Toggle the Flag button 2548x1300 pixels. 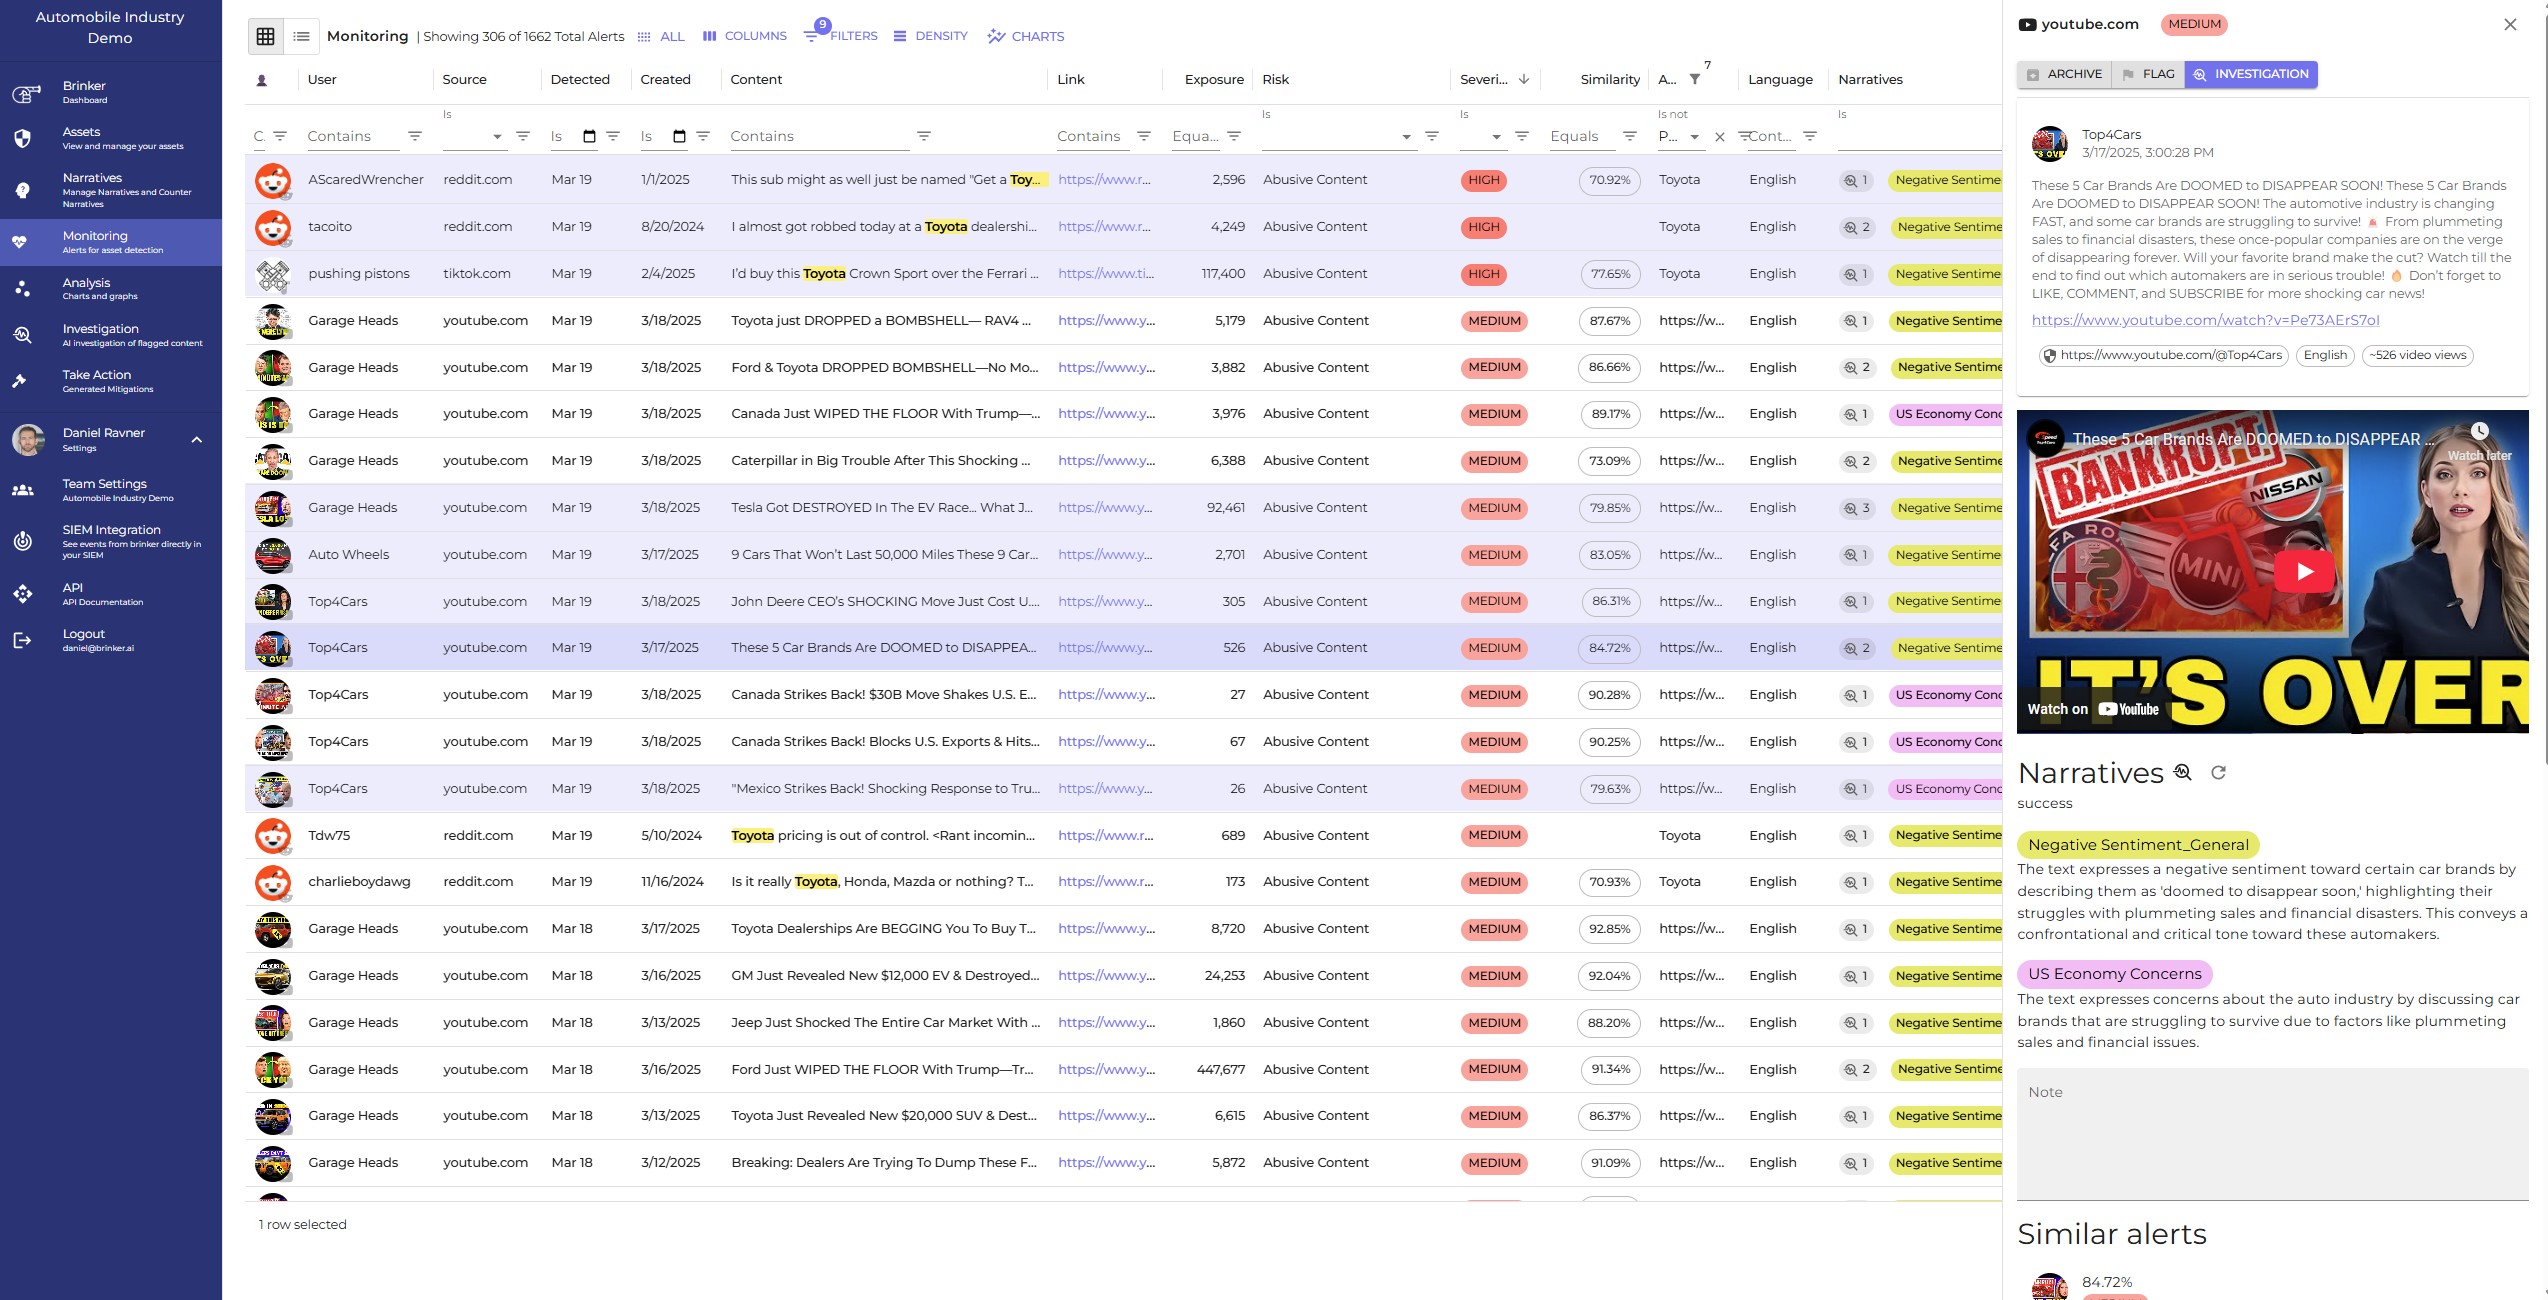[x=2148, y=74]
